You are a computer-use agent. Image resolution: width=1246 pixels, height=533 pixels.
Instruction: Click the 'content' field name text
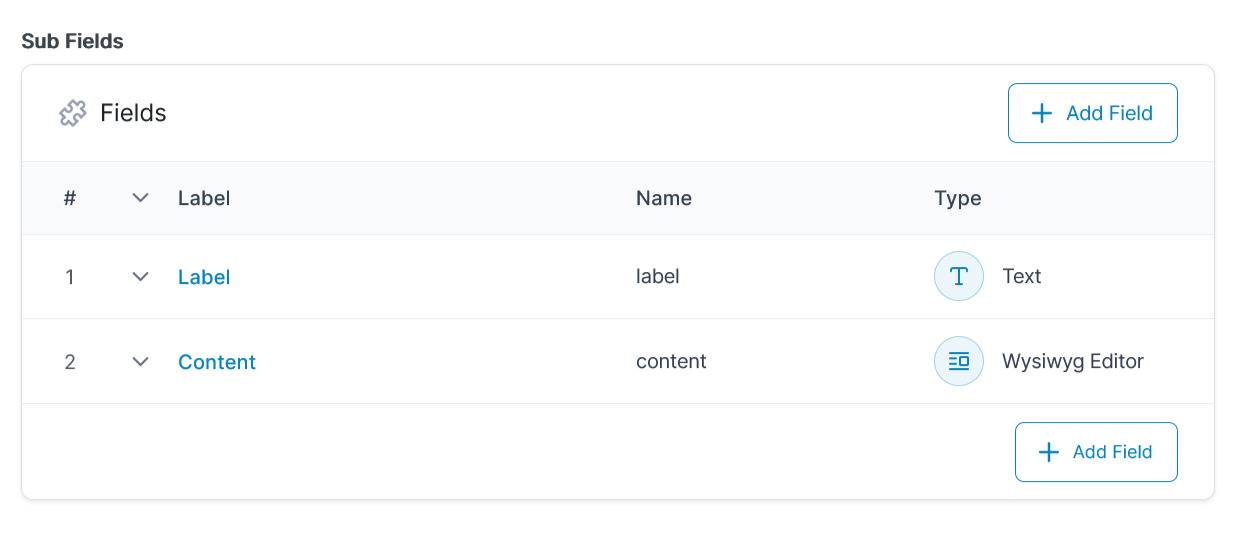coord(671,361)
